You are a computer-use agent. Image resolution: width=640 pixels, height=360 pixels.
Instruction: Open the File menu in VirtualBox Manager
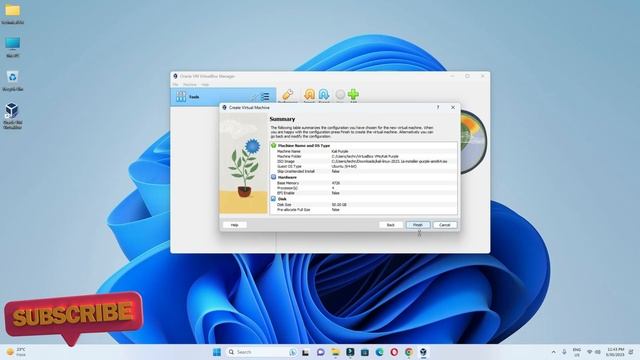176,84
